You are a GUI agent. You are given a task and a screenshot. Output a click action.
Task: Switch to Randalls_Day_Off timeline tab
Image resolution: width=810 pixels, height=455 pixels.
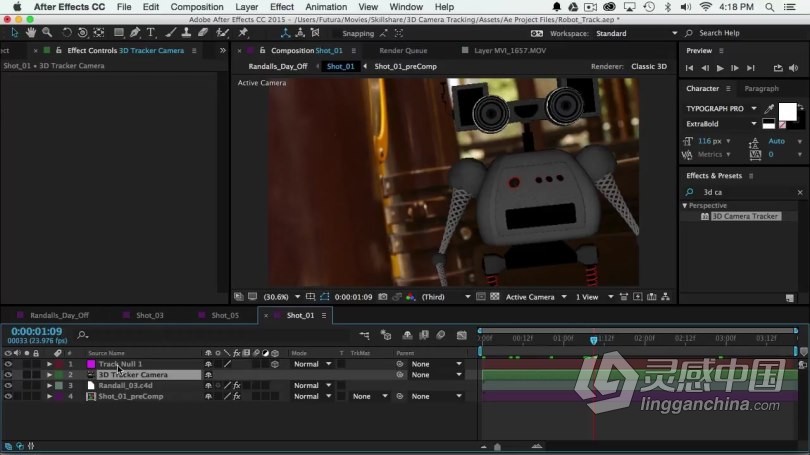(x=59, y=316)
